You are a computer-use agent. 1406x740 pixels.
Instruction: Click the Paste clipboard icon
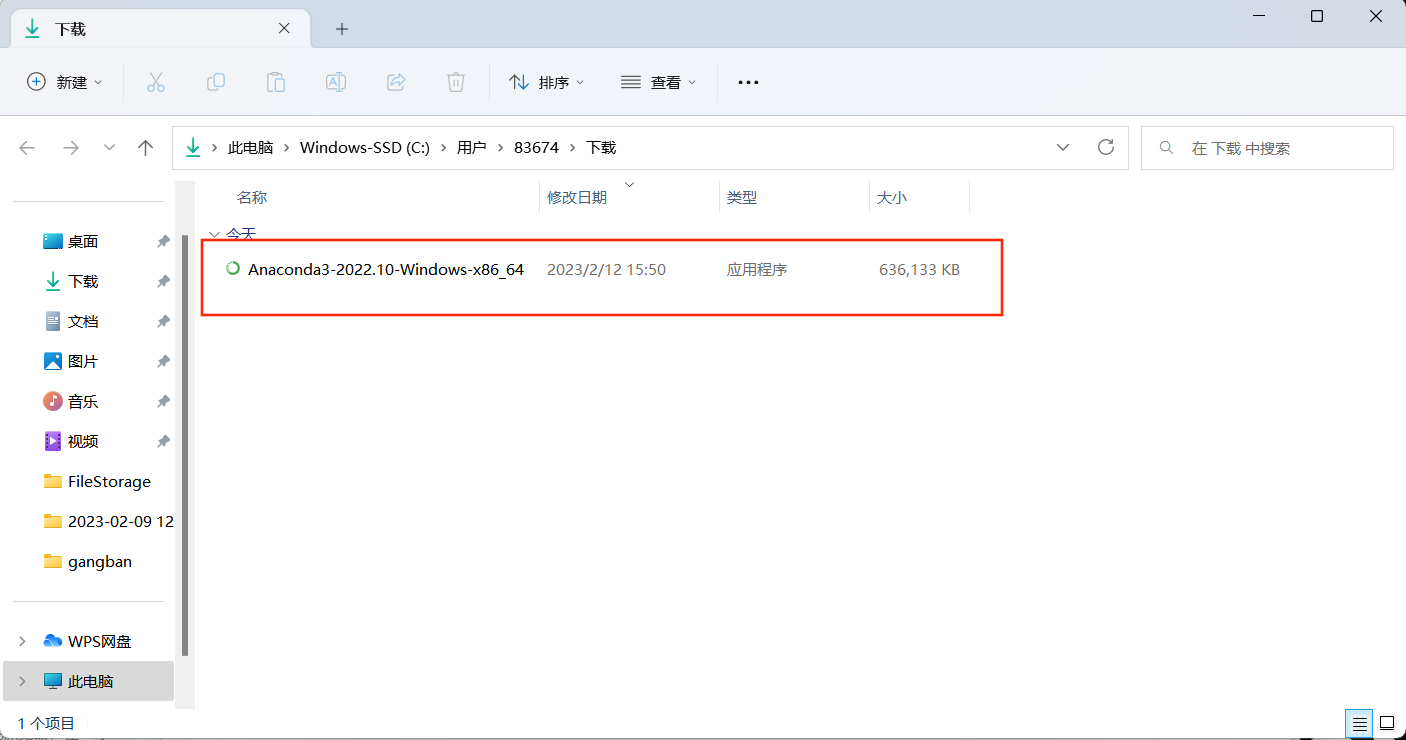click(275, 82)
